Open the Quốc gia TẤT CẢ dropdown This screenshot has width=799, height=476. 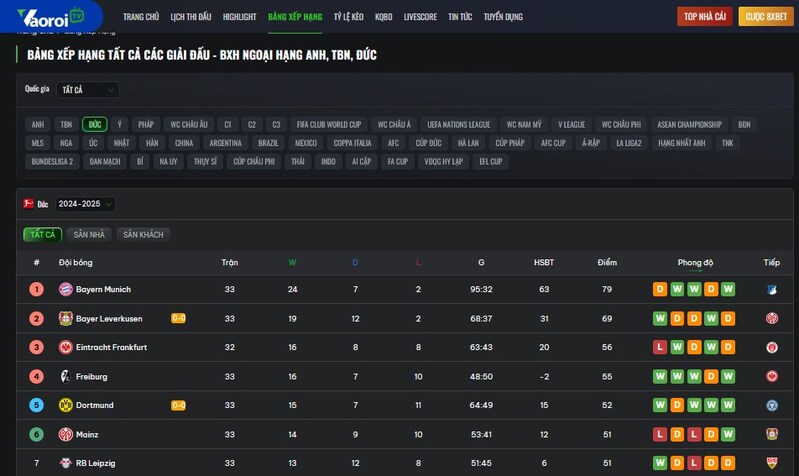(88, 90)
